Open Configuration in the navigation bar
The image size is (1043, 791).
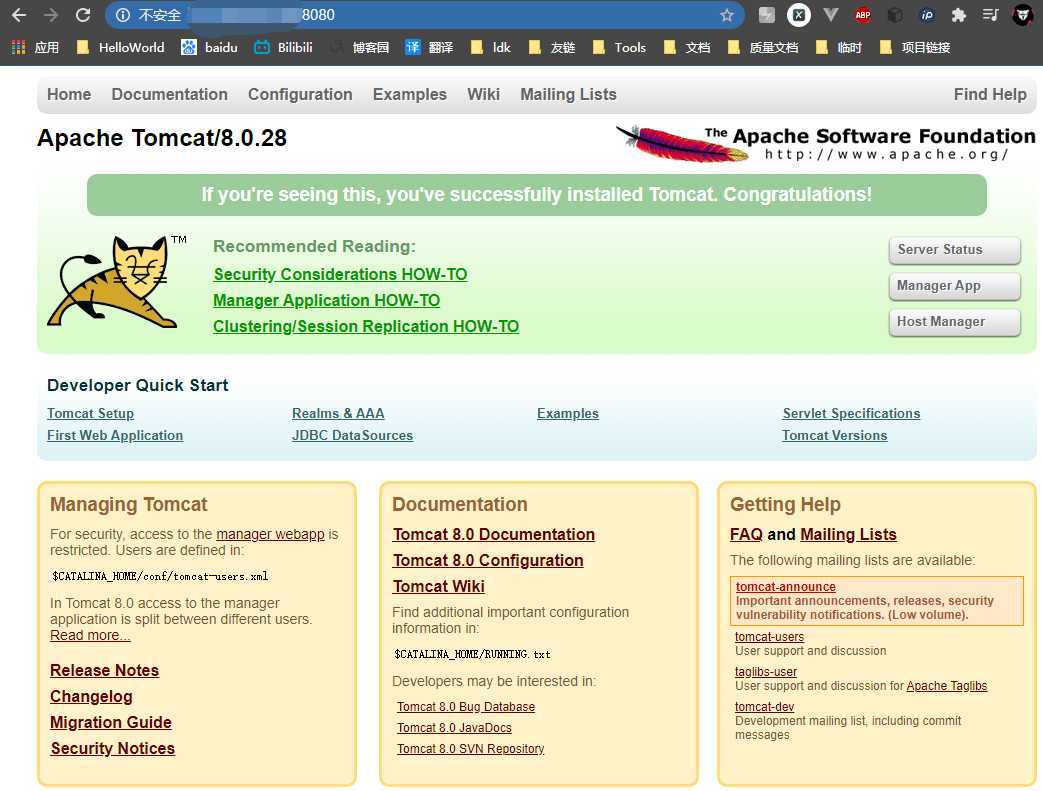tap(300, 94)
